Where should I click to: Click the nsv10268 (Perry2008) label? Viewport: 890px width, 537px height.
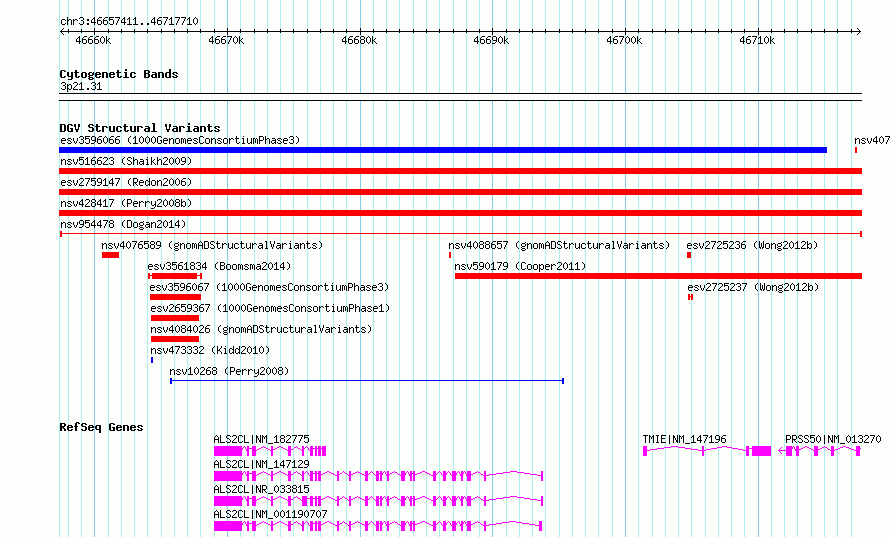(229, 371)
